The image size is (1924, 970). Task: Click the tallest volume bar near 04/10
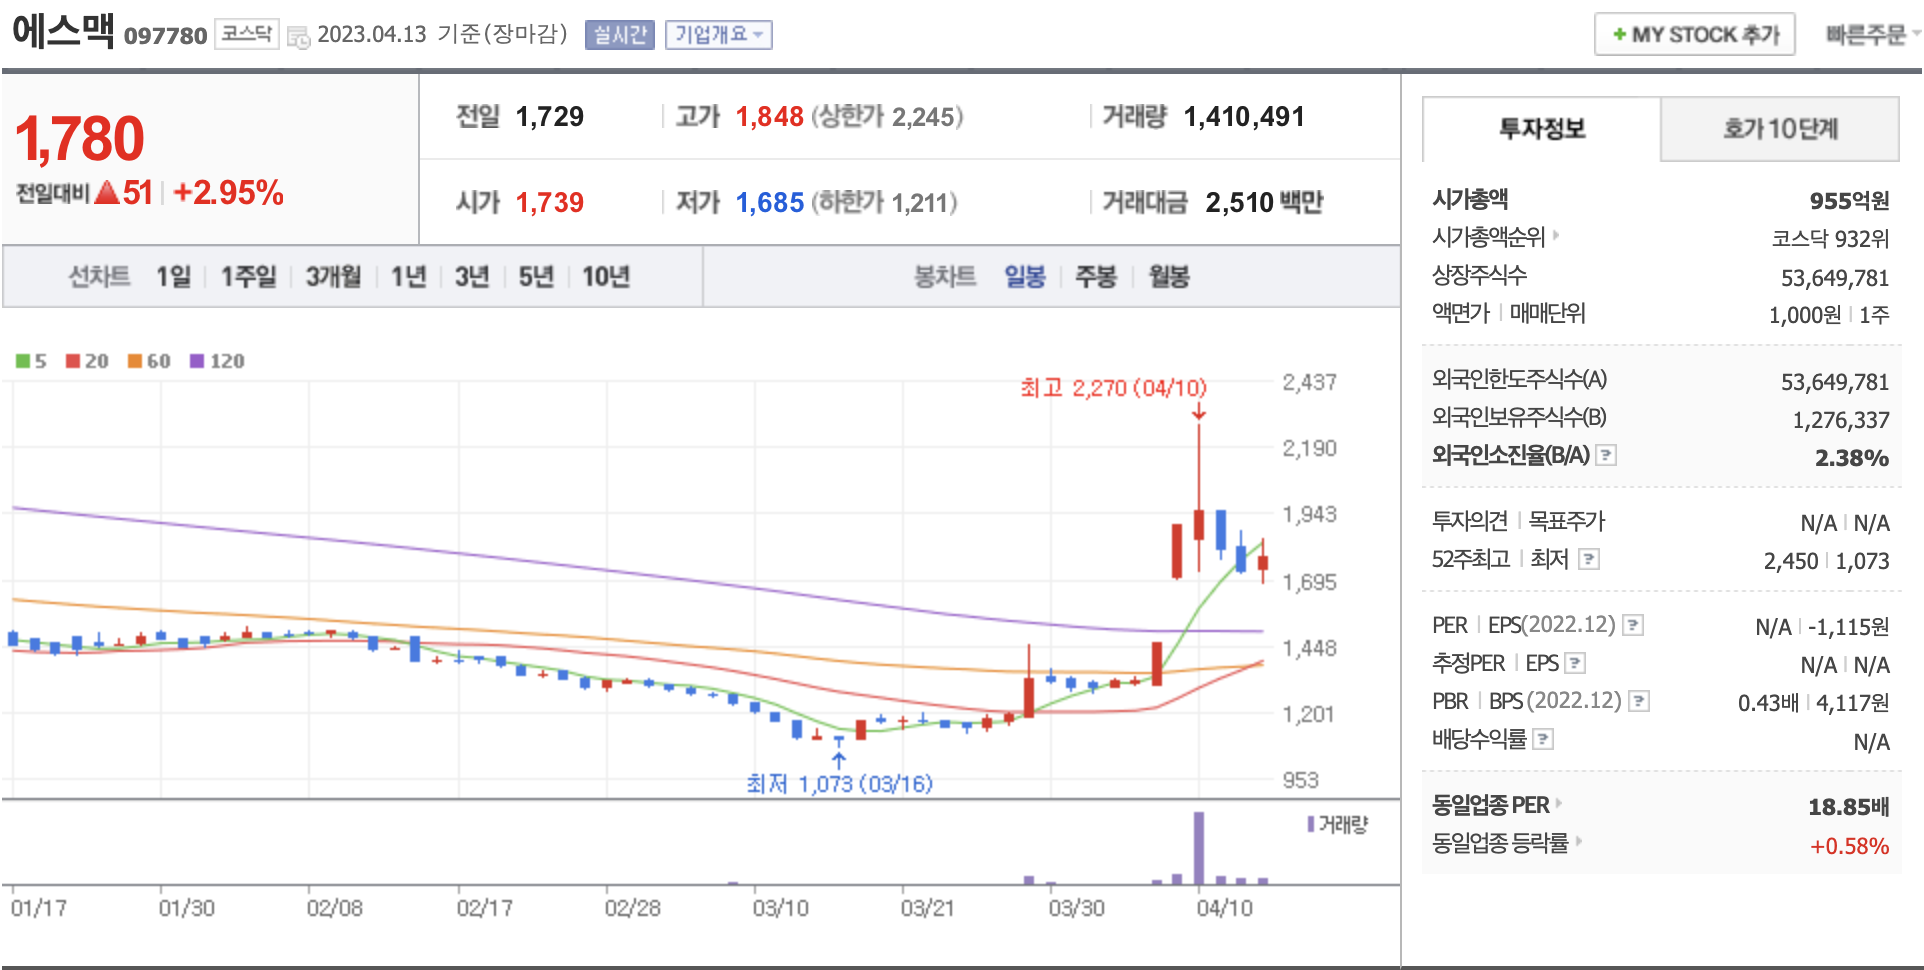[x=1199, y=848]
